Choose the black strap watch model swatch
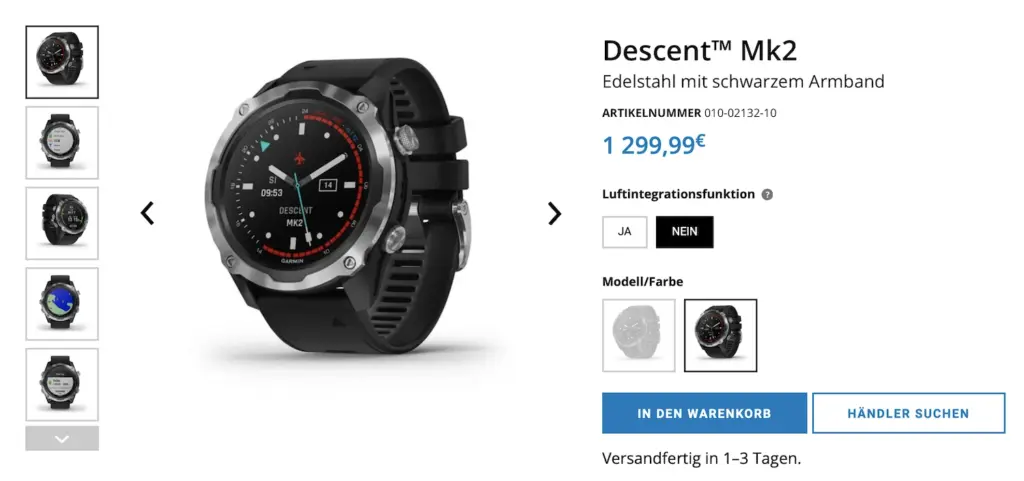 tap(720, 335)
